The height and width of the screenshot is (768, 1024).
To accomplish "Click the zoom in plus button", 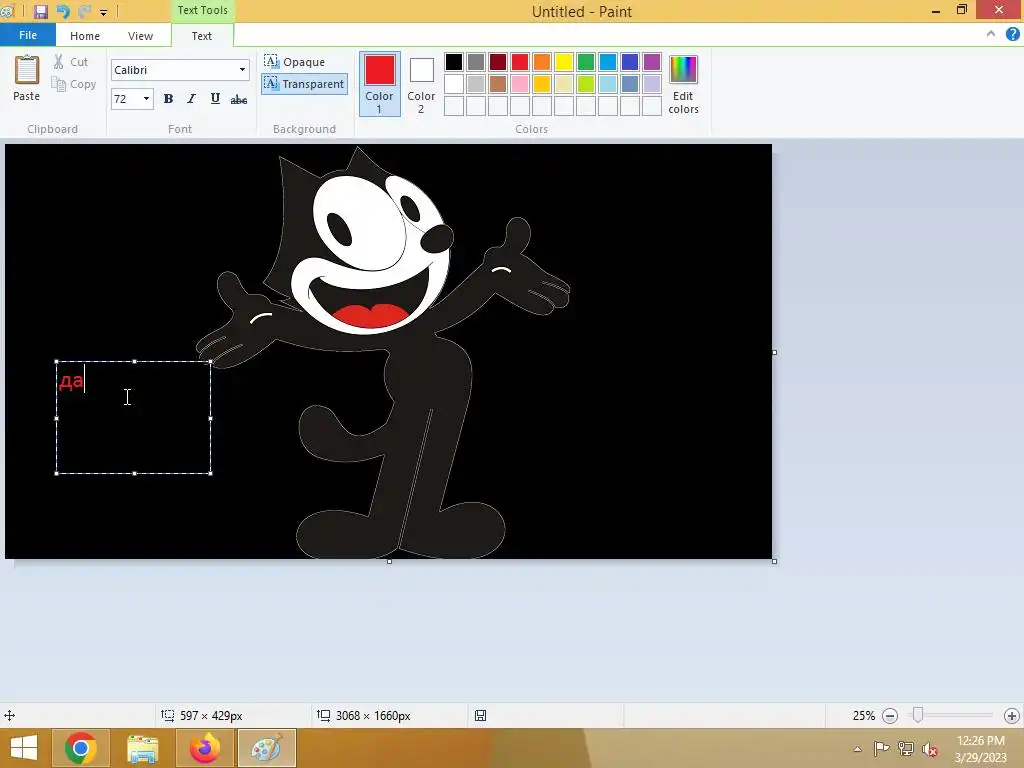I will tap(1012, 716).
